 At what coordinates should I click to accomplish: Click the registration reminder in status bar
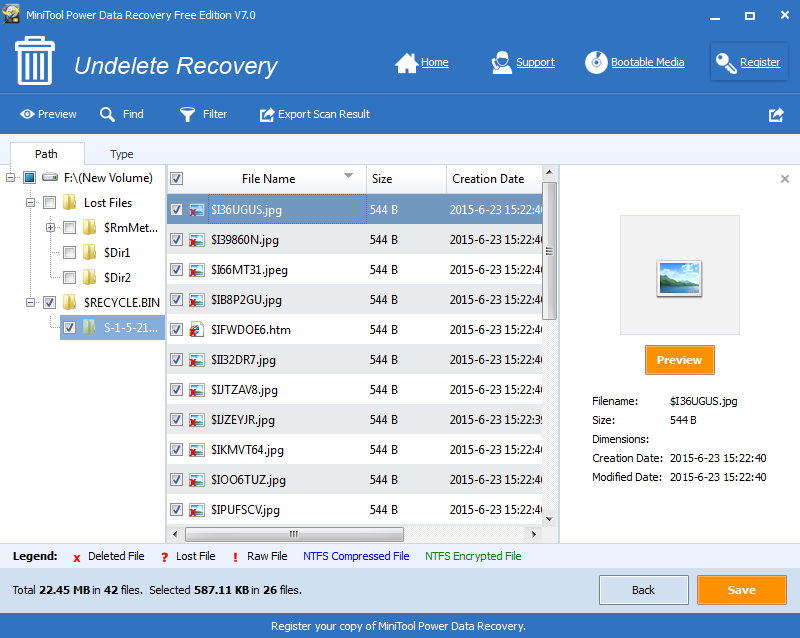coord(398,626)
